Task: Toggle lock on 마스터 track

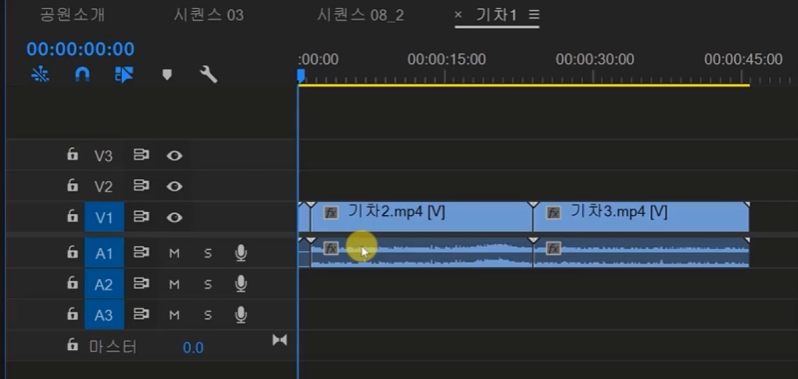Action: click(73, 345)
